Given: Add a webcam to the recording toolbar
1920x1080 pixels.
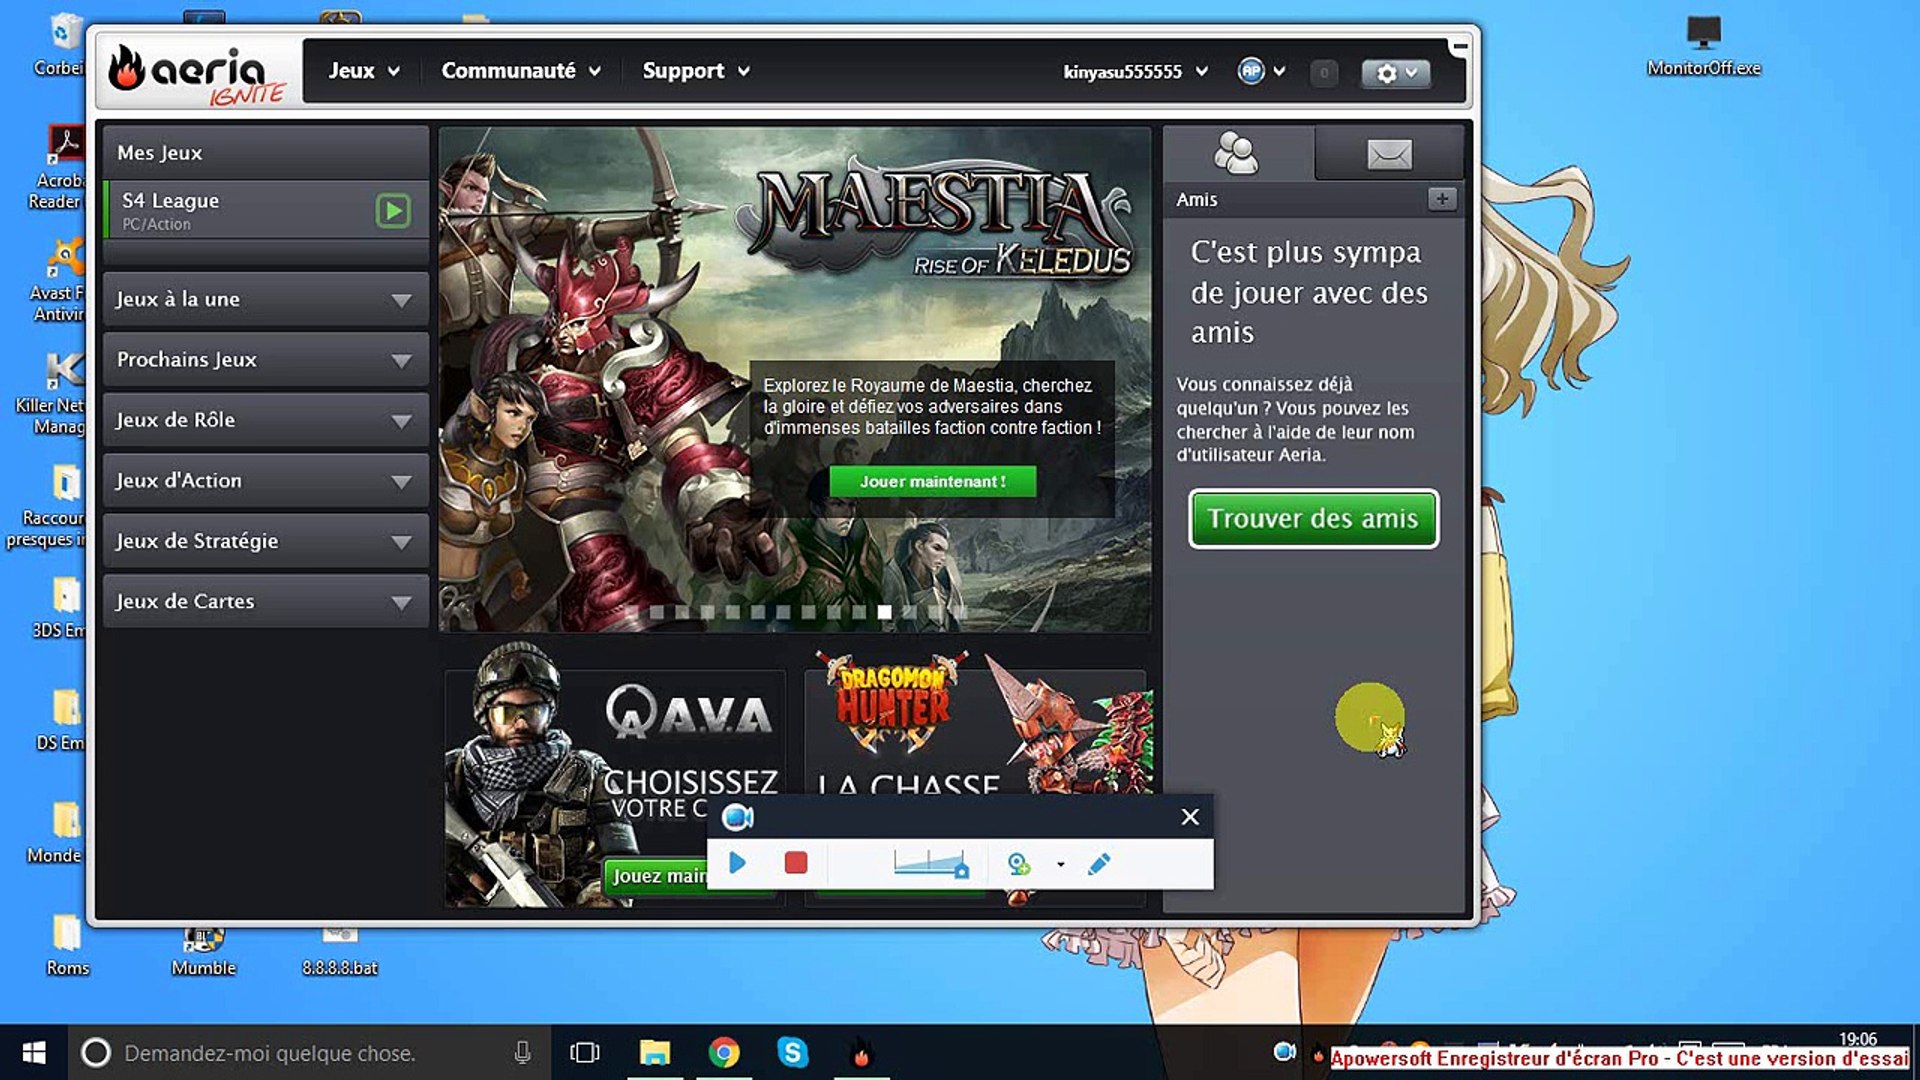Looking at the screenshot, I should [1018, 864].
